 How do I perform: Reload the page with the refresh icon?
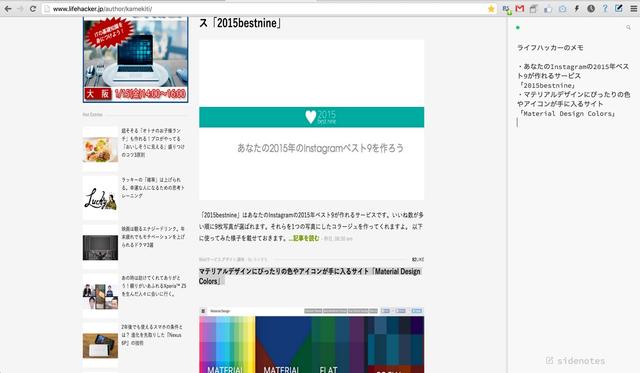33,9
